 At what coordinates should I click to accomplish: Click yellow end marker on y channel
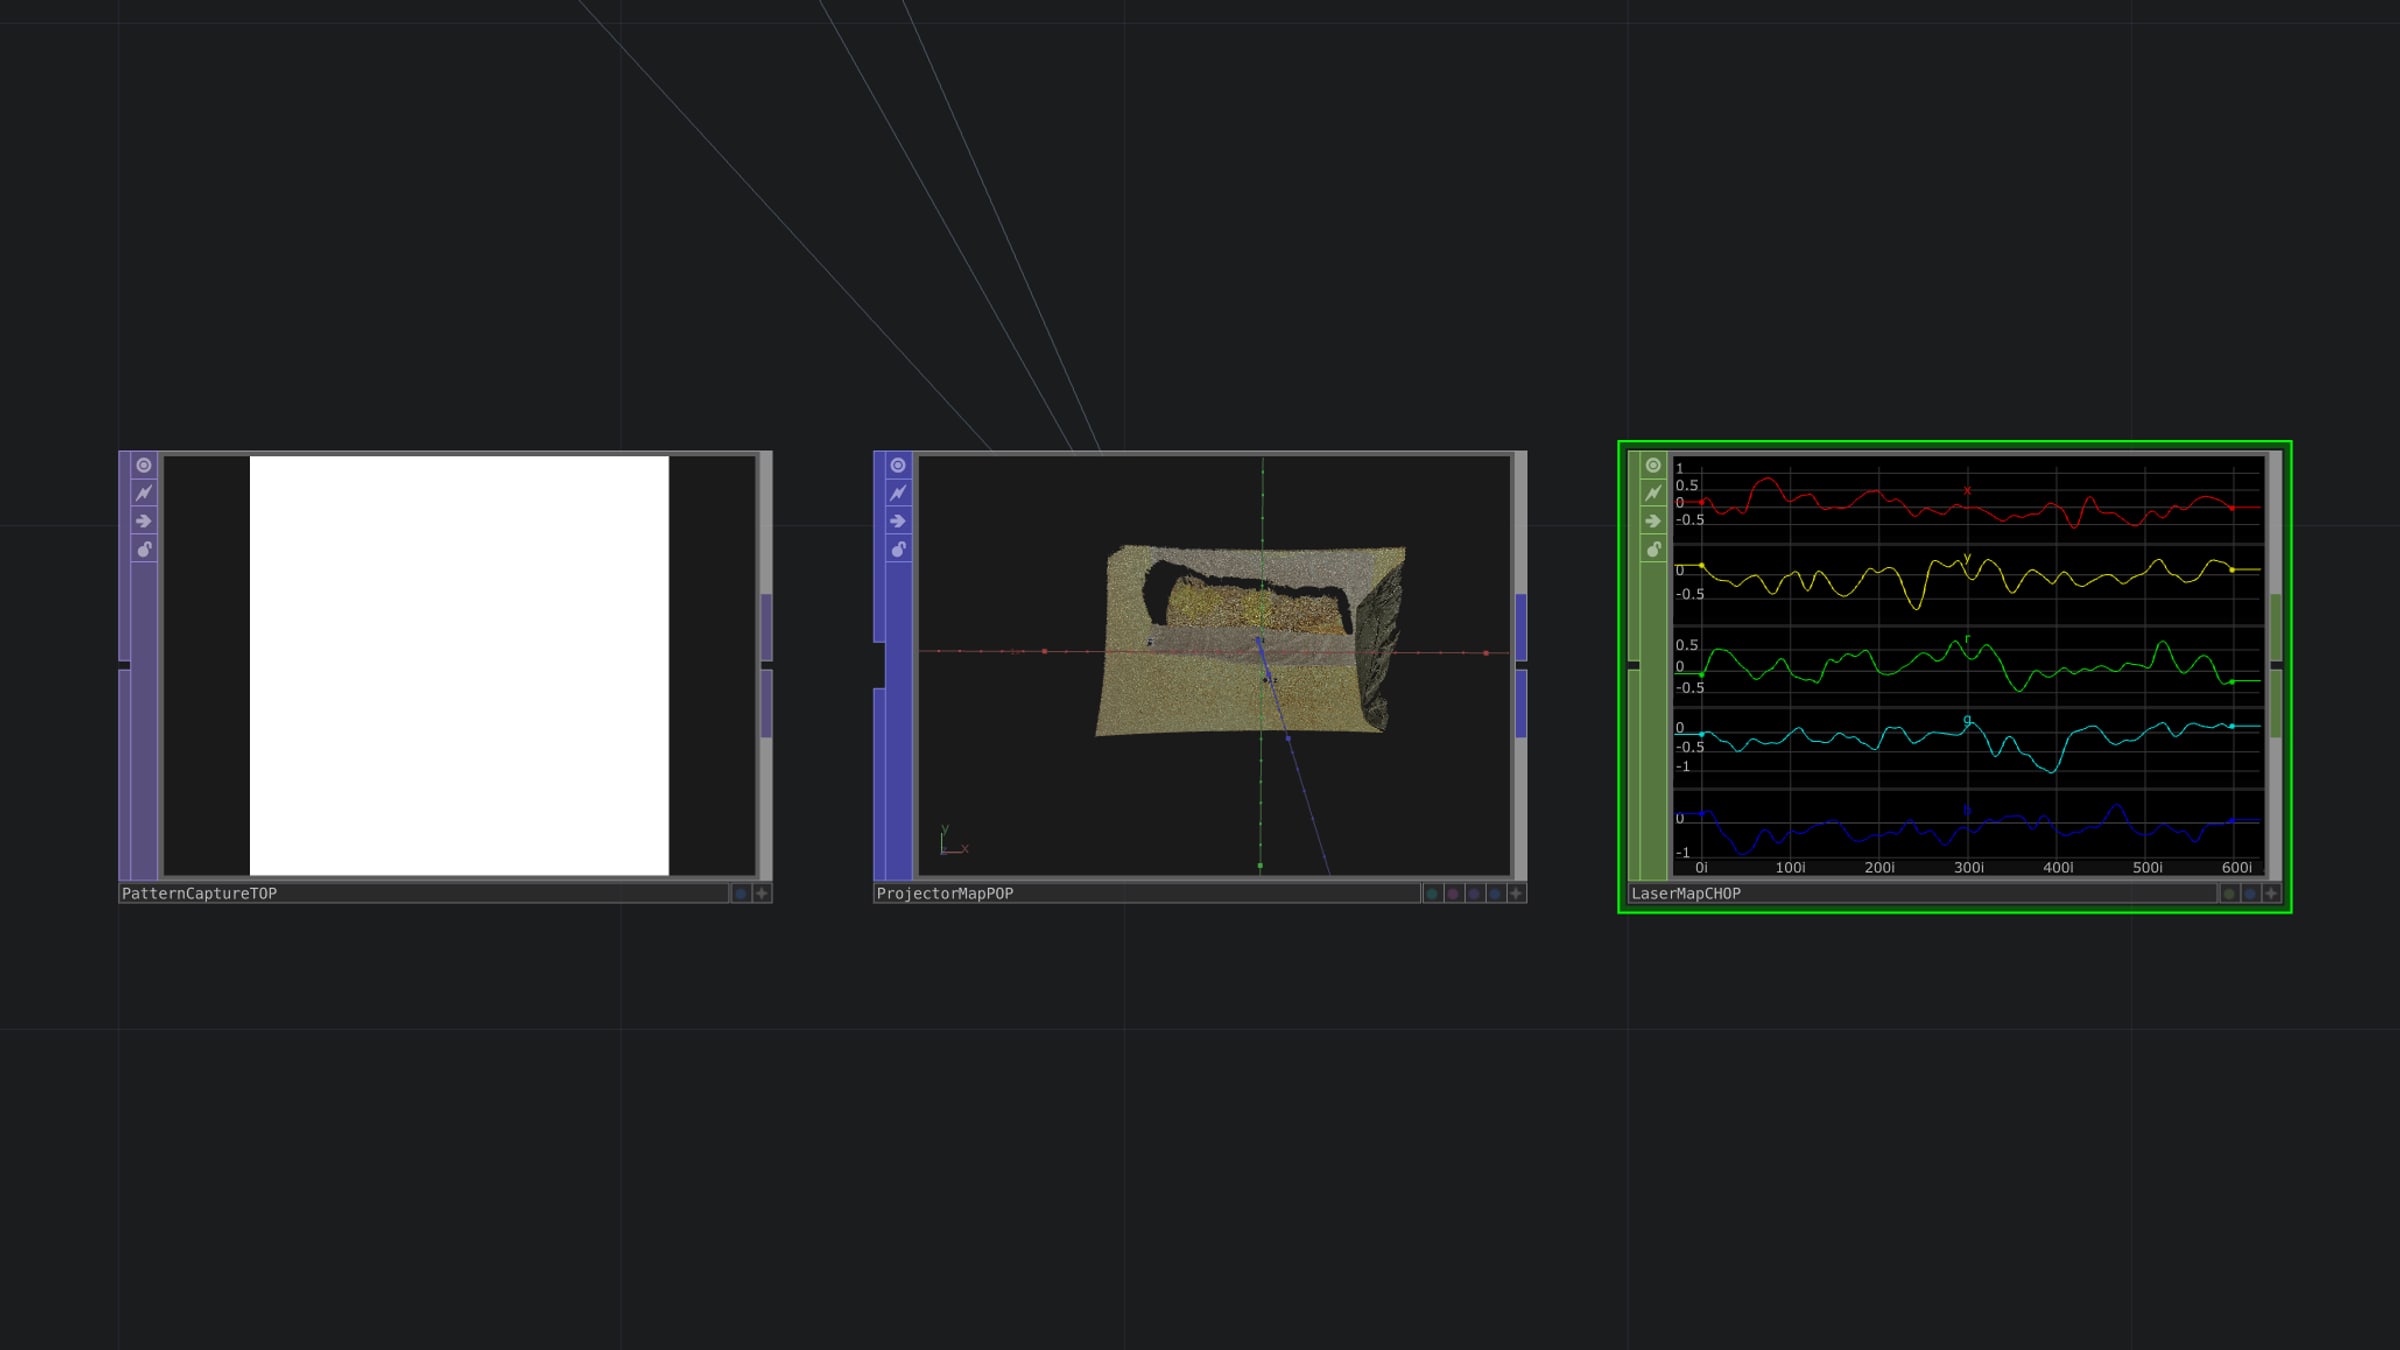[x=2232, y=570]
